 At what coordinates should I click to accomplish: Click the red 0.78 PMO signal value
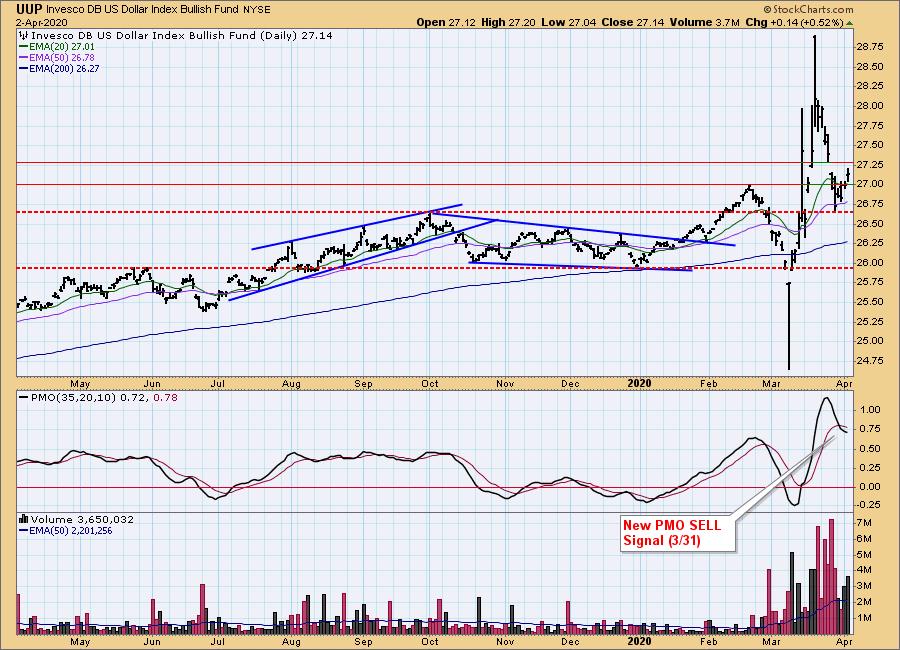[x=165, y=397]
